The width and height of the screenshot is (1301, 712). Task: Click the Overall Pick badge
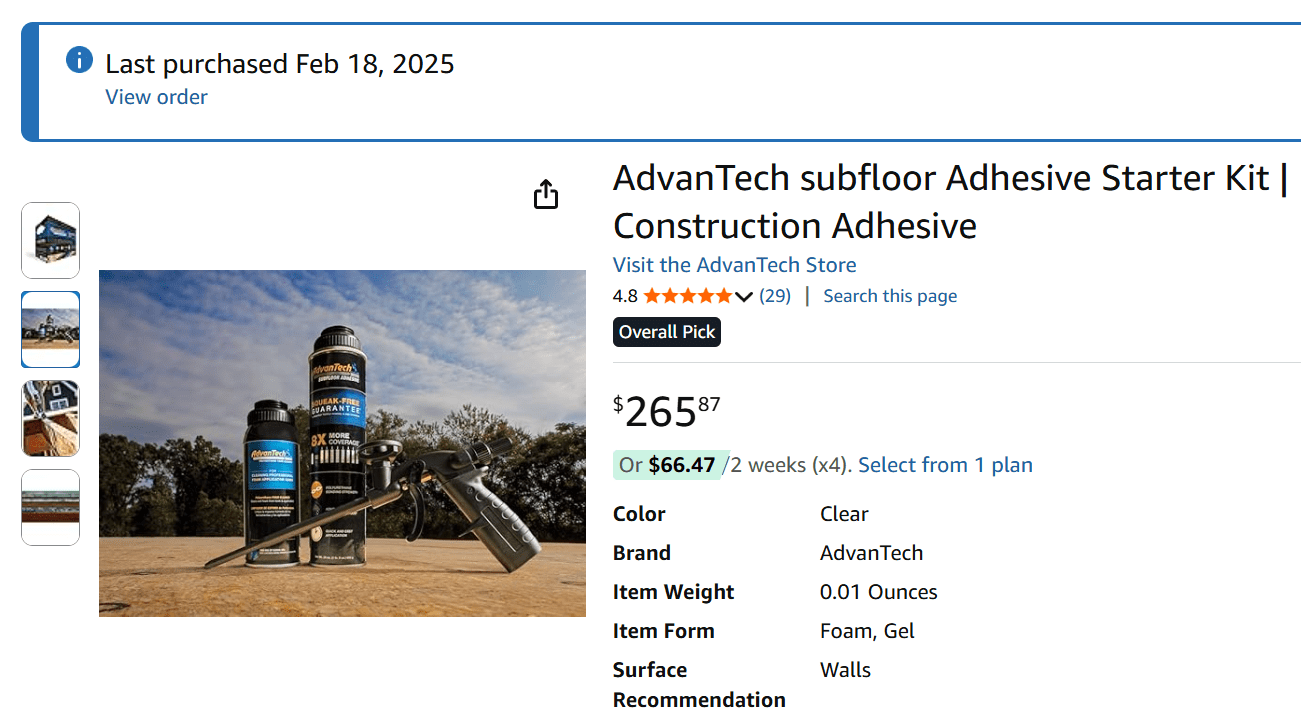point(666,331)
